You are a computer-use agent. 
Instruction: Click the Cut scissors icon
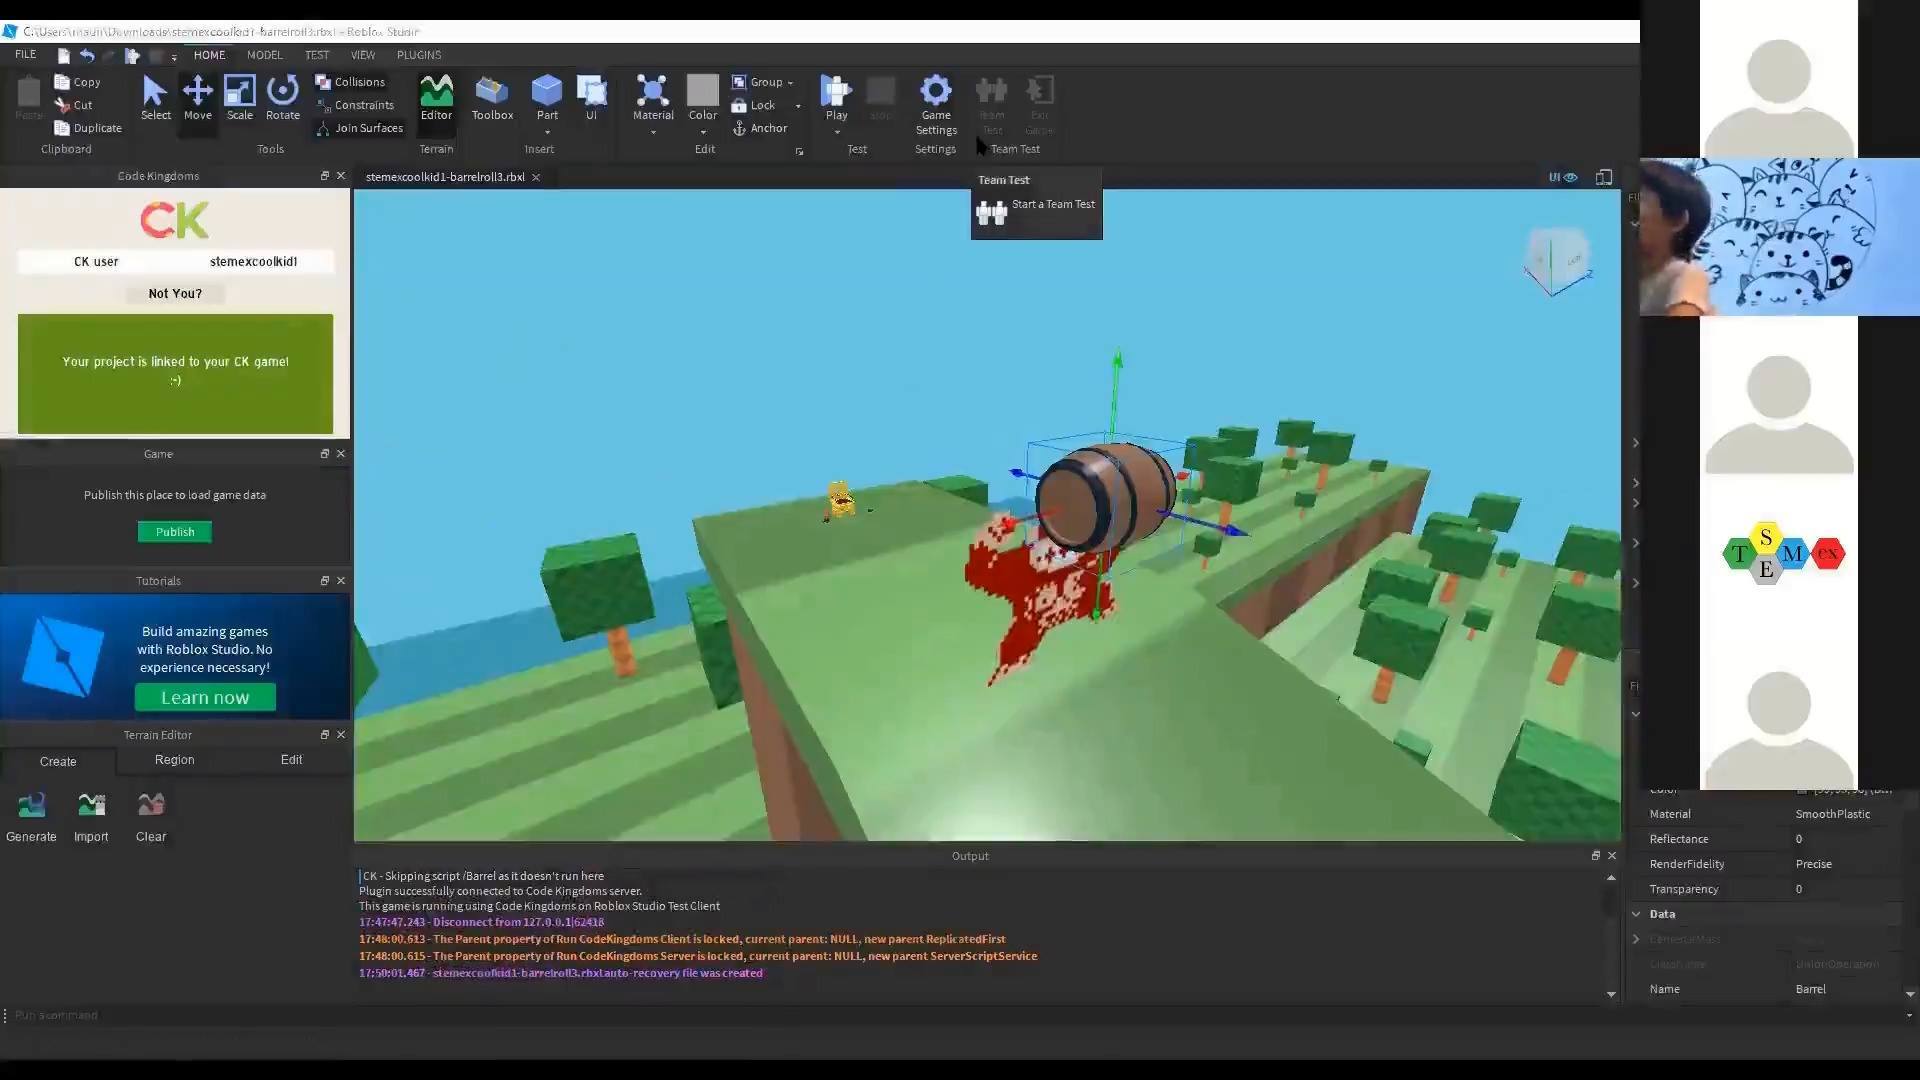62,105
